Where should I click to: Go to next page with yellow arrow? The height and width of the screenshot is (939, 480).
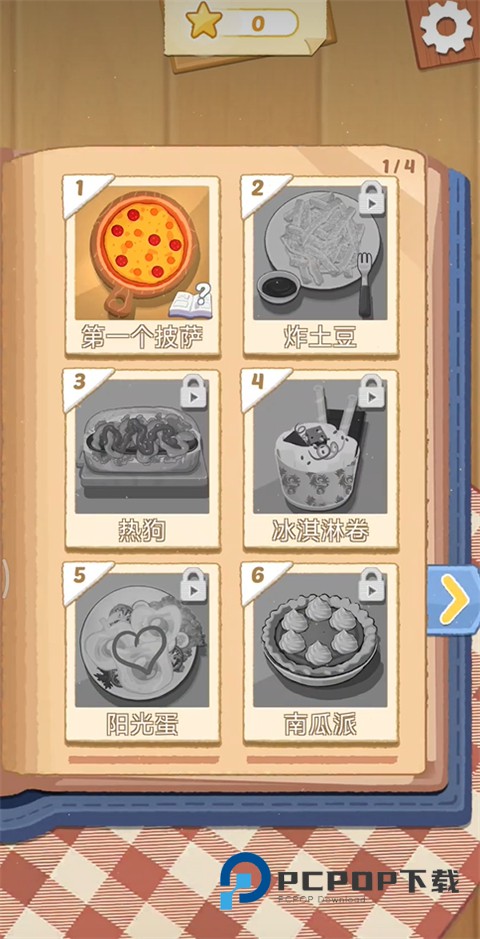[454, 599]
